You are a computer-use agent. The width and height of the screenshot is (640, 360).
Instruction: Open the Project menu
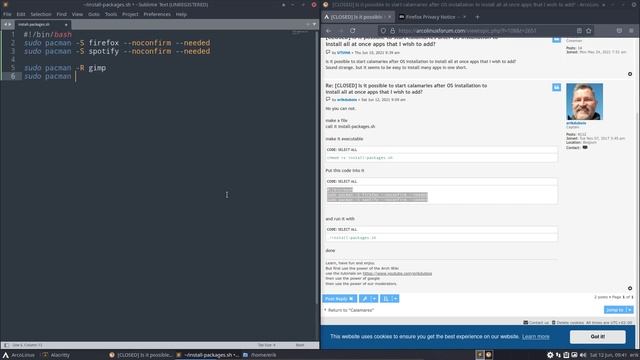(130, 14)
